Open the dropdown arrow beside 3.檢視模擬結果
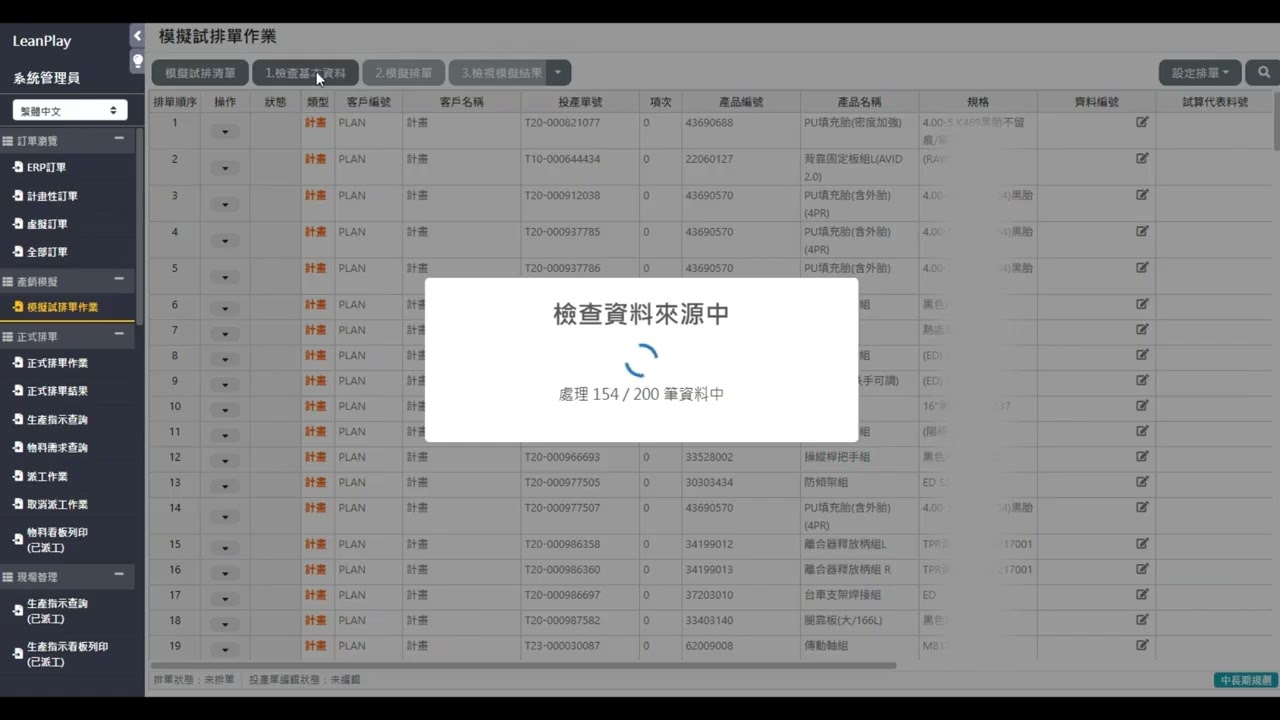The width and height of the screenshot is (1280, 720). click(x=560, y=73)
